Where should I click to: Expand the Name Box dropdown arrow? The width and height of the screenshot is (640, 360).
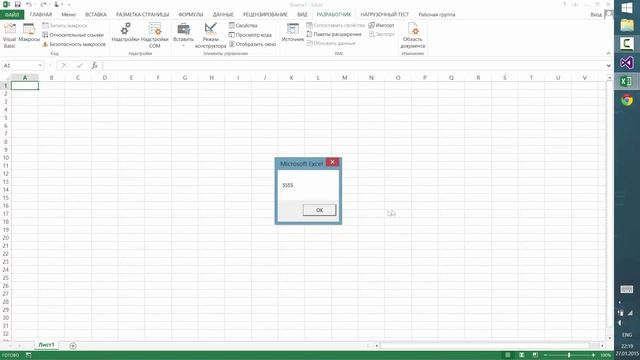pyautogui.click(x=40, y=65)
